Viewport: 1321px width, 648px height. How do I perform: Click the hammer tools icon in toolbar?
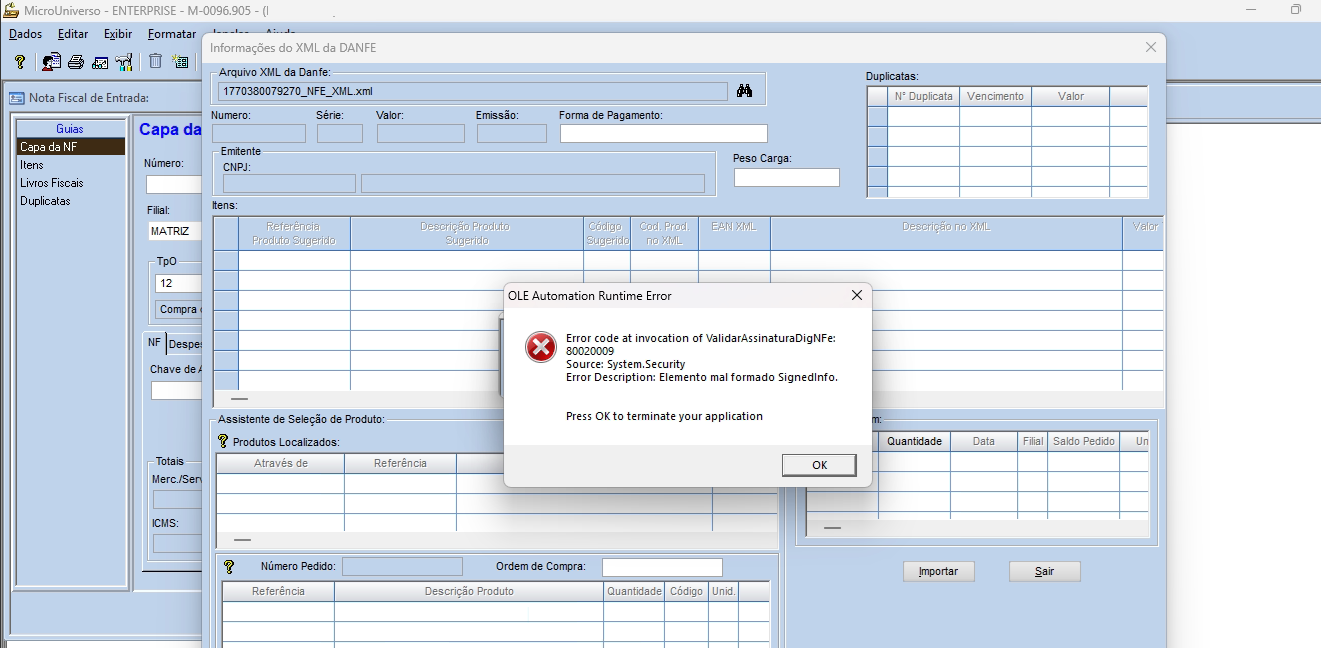[x=124, y=62]
